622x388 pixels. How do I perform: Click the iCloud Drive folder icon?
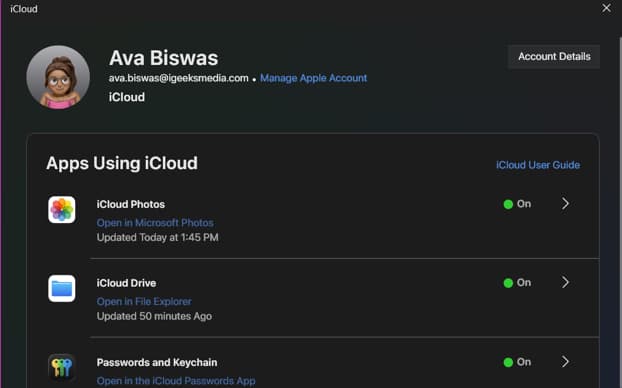[x=62, y=288]
